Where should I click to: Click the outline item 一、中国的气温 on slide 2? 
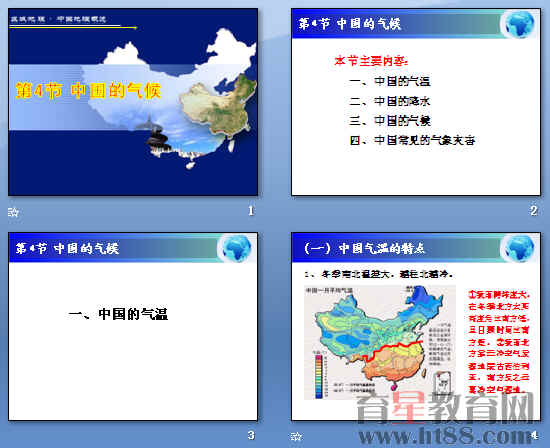click(389, 81)
